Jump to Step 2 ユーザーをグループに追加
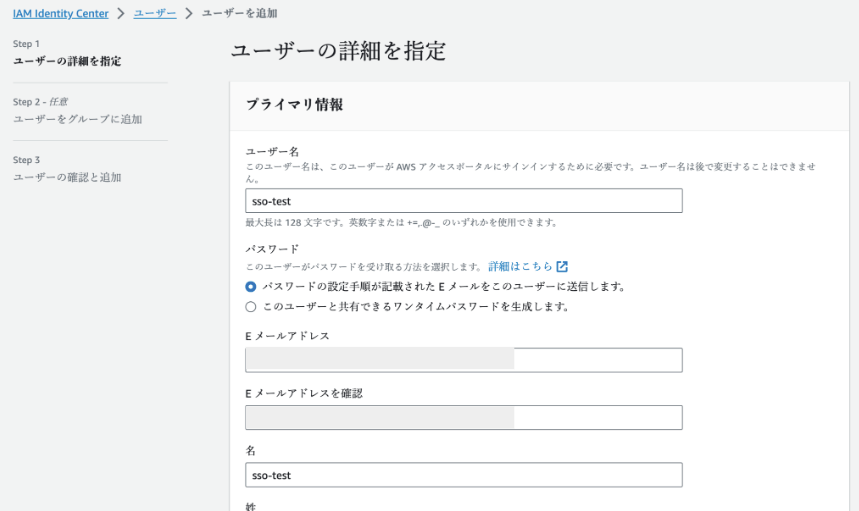The height and width of the screenshot is (511, 859). tap(77, 120)
